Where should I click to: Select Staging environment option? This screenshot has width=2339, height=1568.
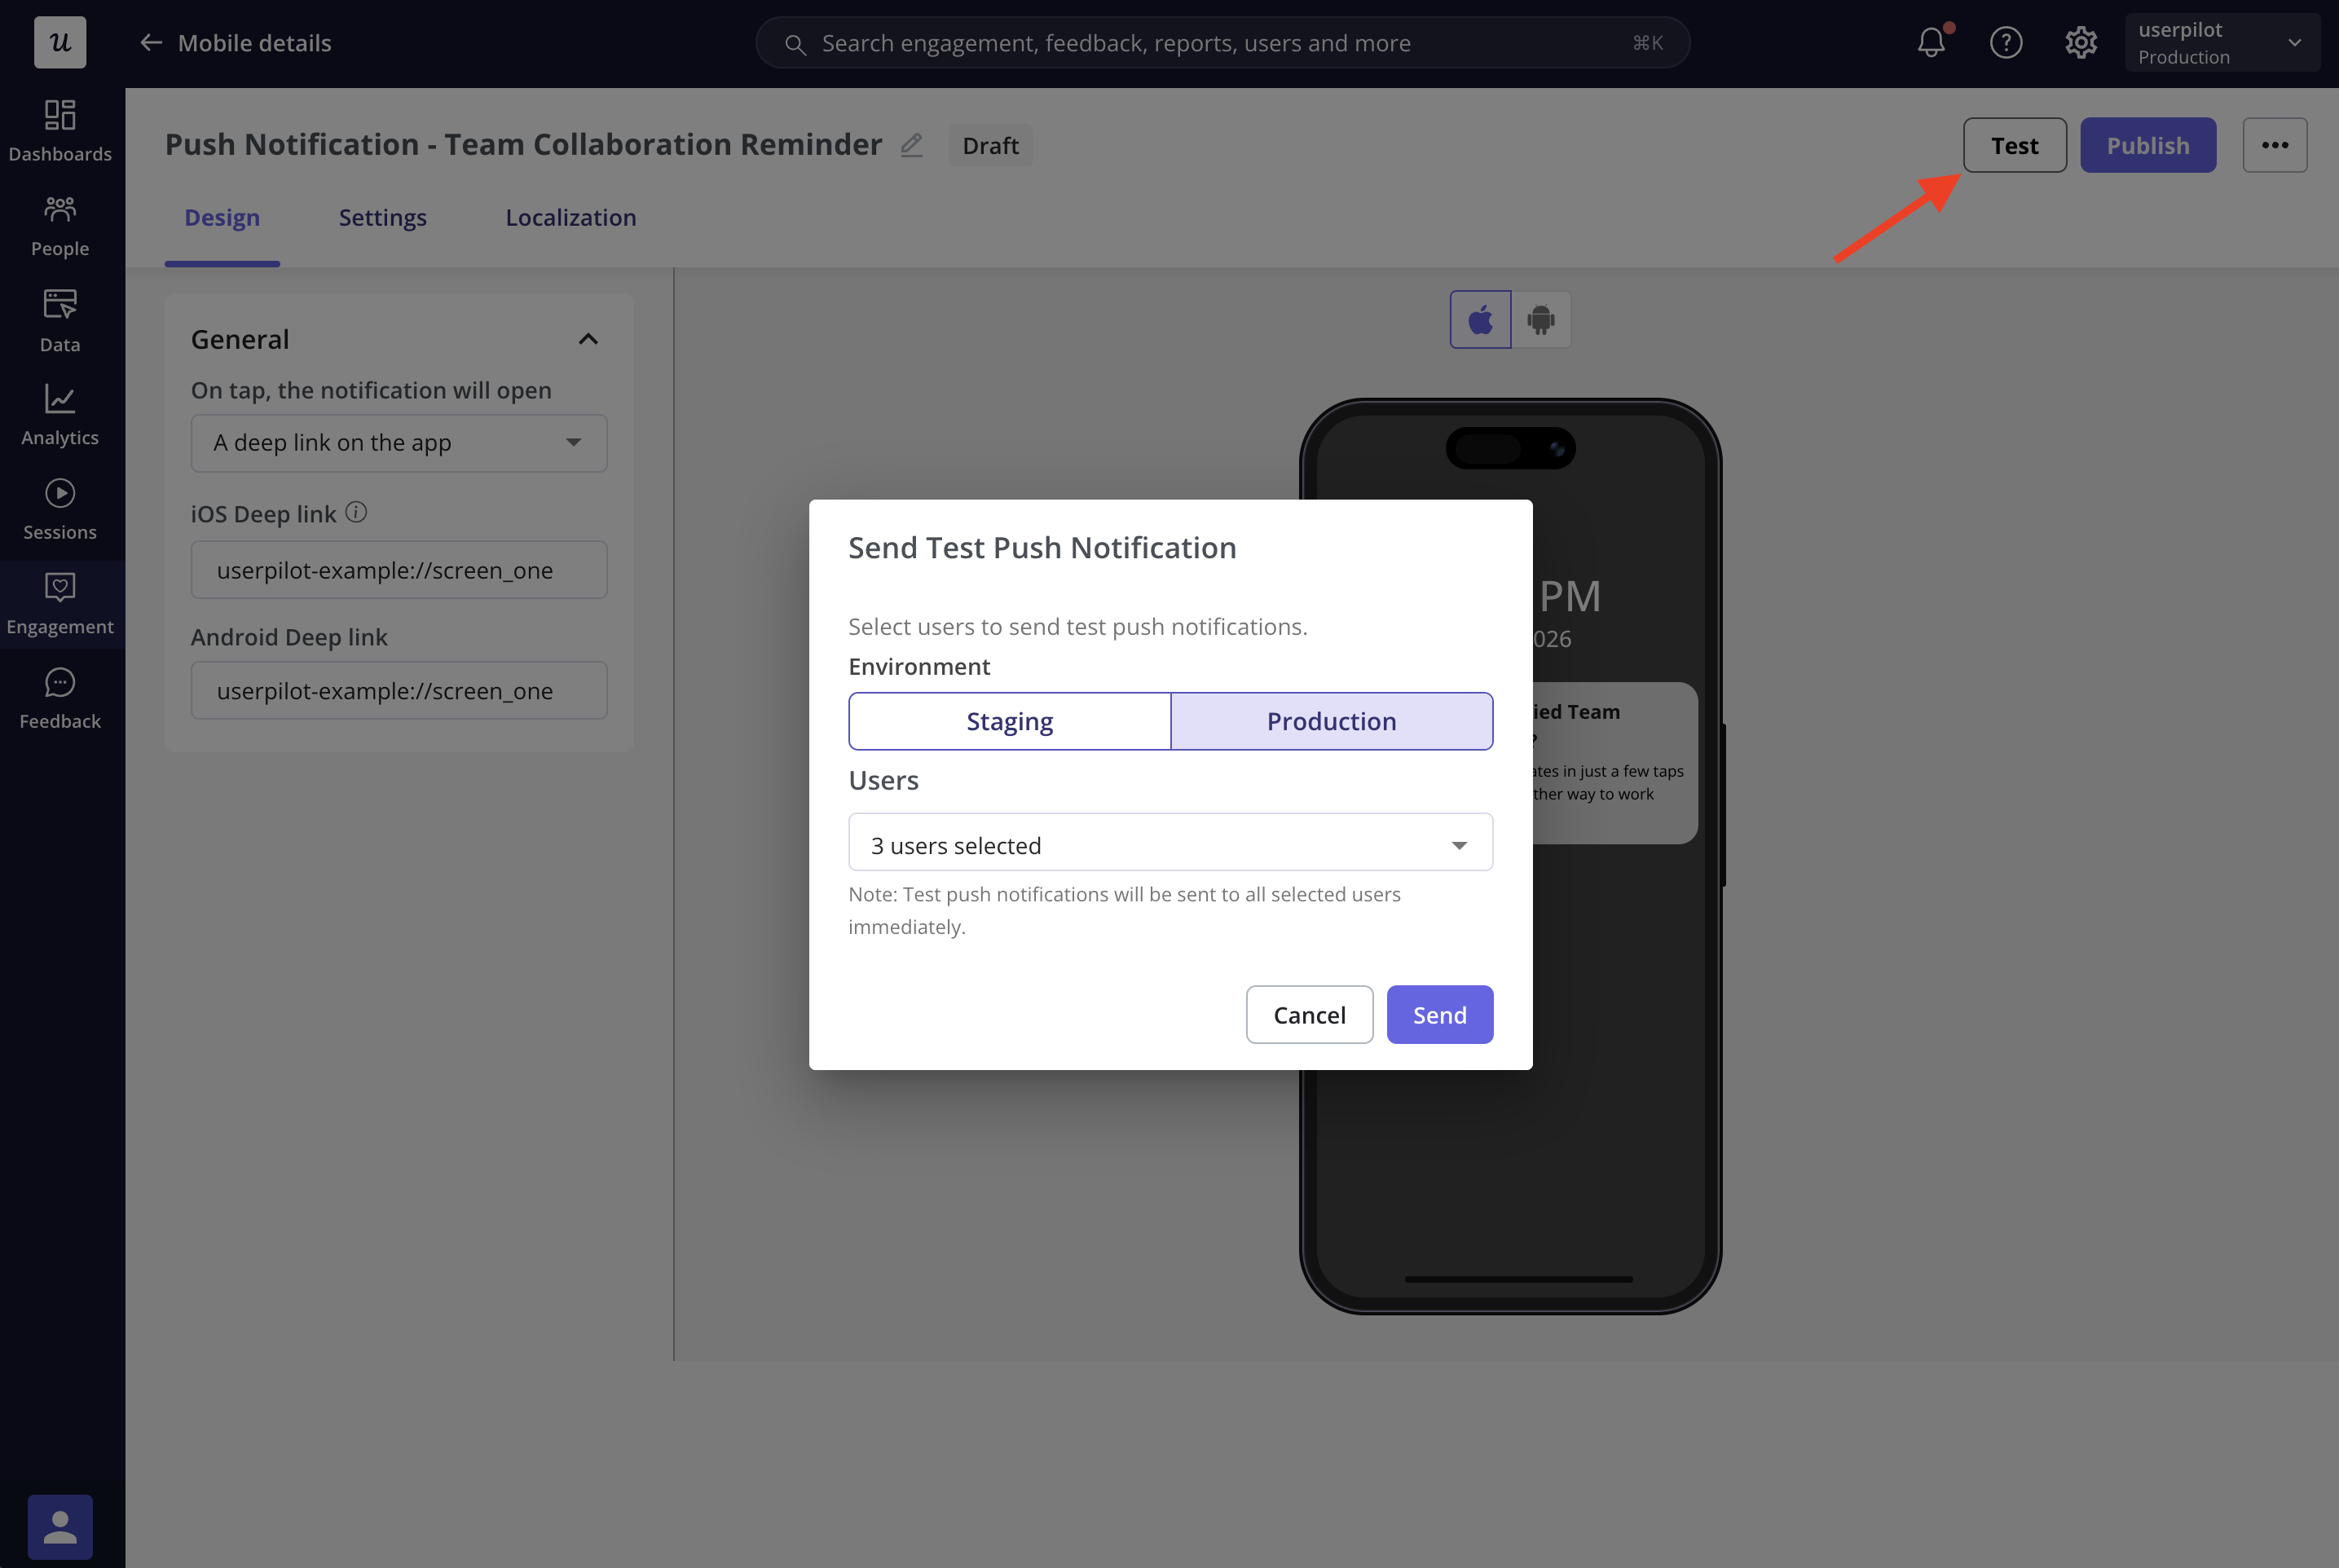[x=1009, y=721]
